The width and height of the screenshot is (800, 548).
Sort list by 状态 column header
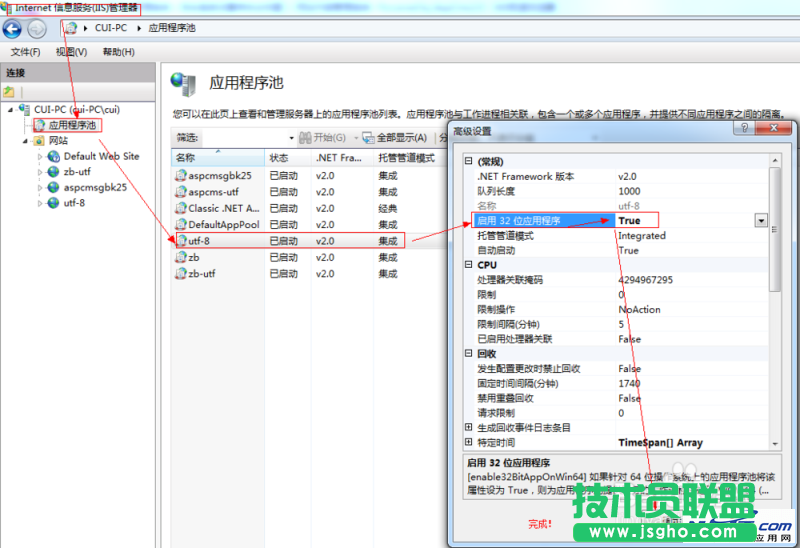coord(288,158)
